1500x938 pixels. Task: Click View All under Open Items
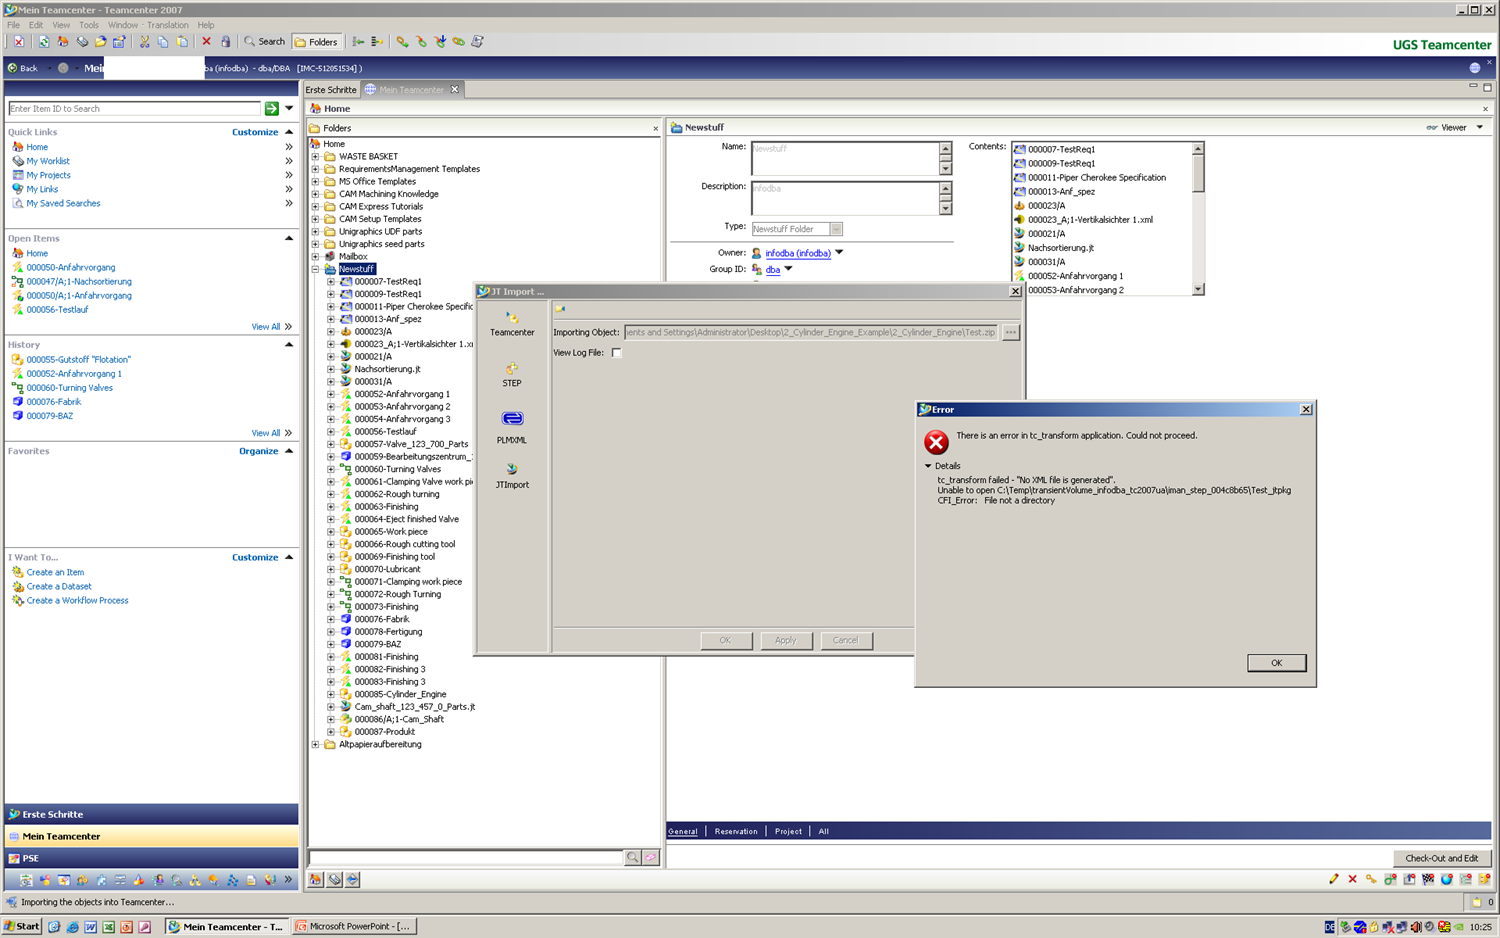point(266,327)
